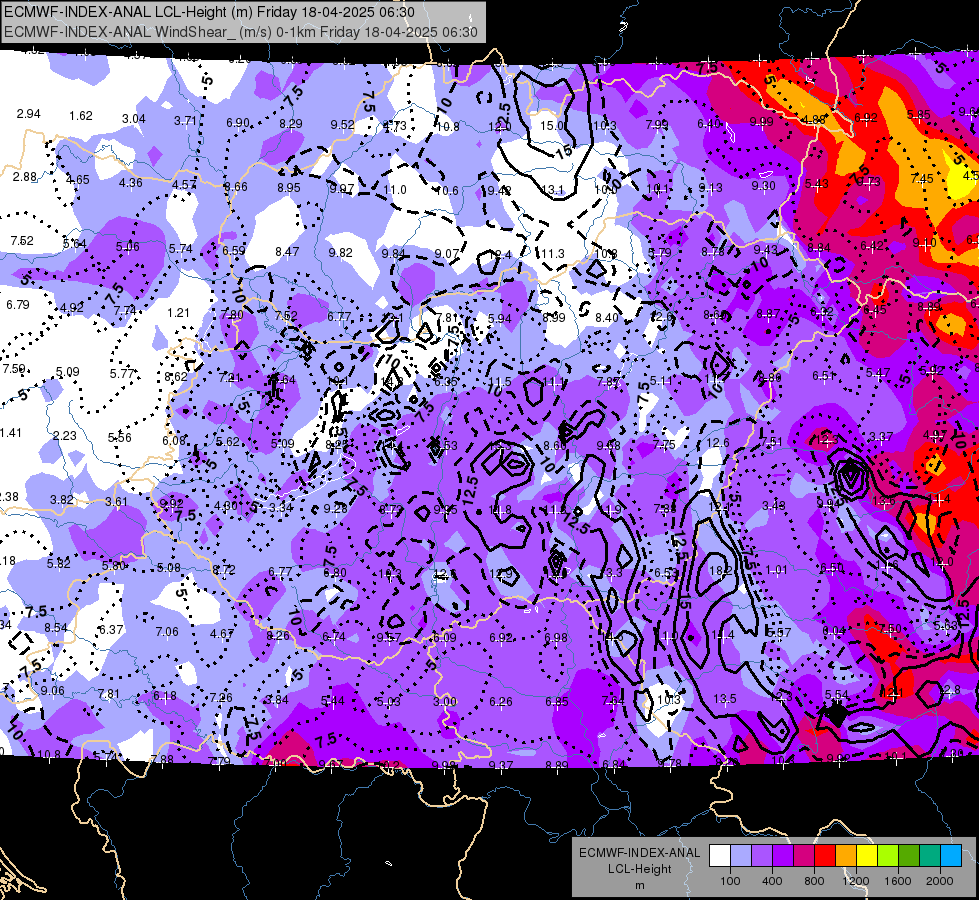The image size is (979, 900).
Task: Click the unit label m in the legend
Action: (639, 885)
